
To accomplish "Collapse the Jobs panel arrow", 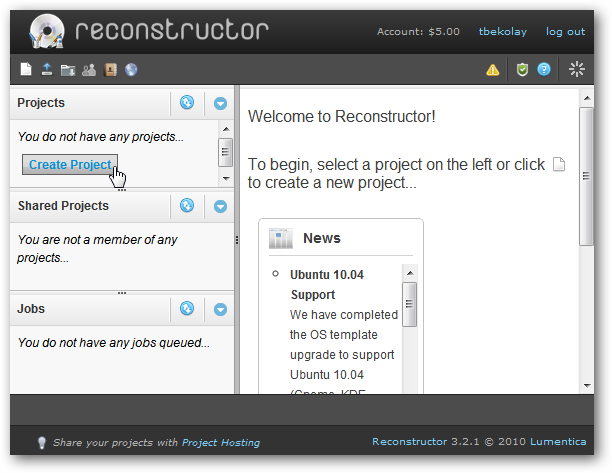I will (220, 309).
